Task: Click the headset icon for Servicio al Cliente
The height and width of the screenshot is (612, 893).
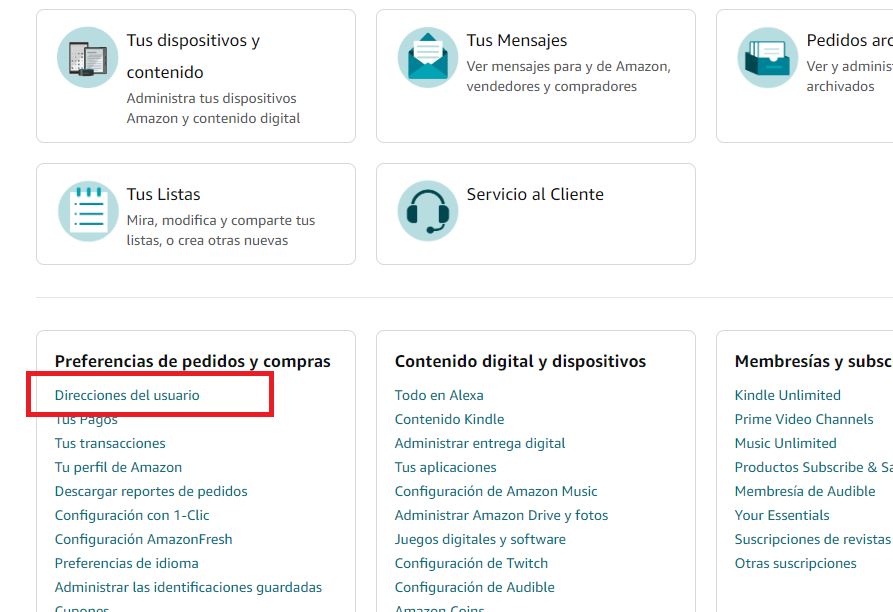Action: click(x=428, y=211)
